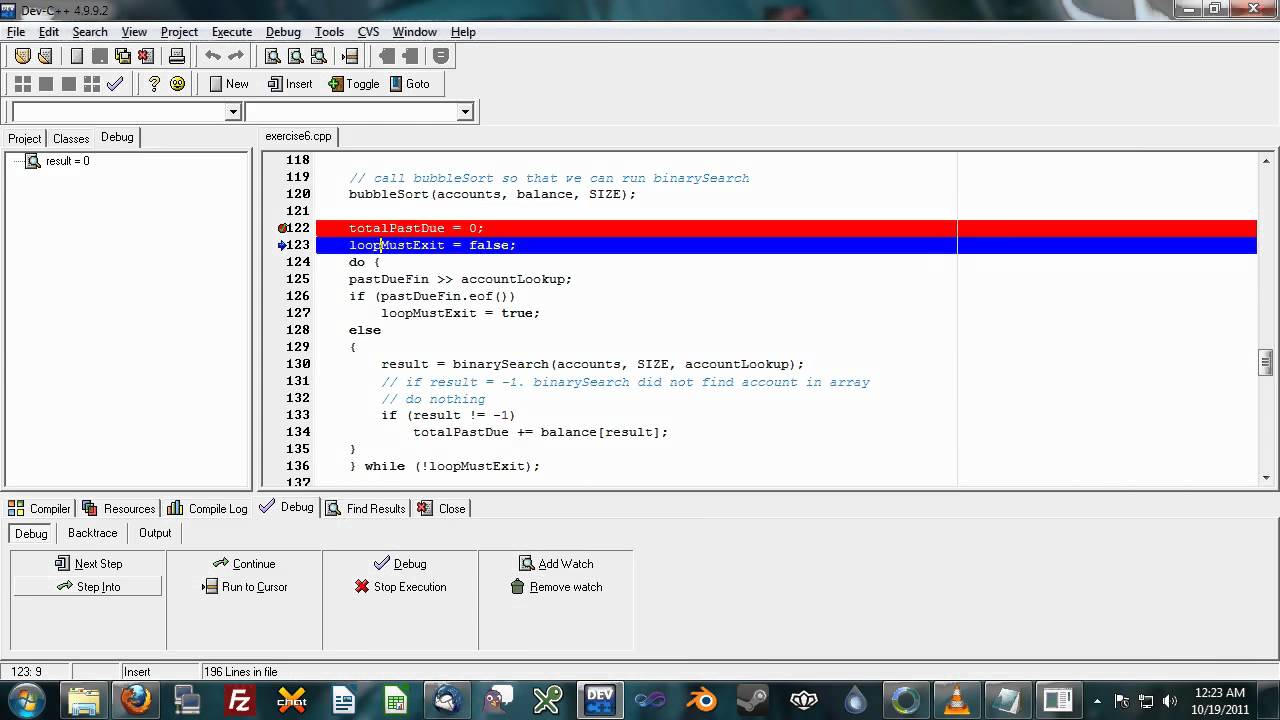Click the Compile toolbar icon
The height and width of the screenshot is (720, 1280).
pos(22,84)
